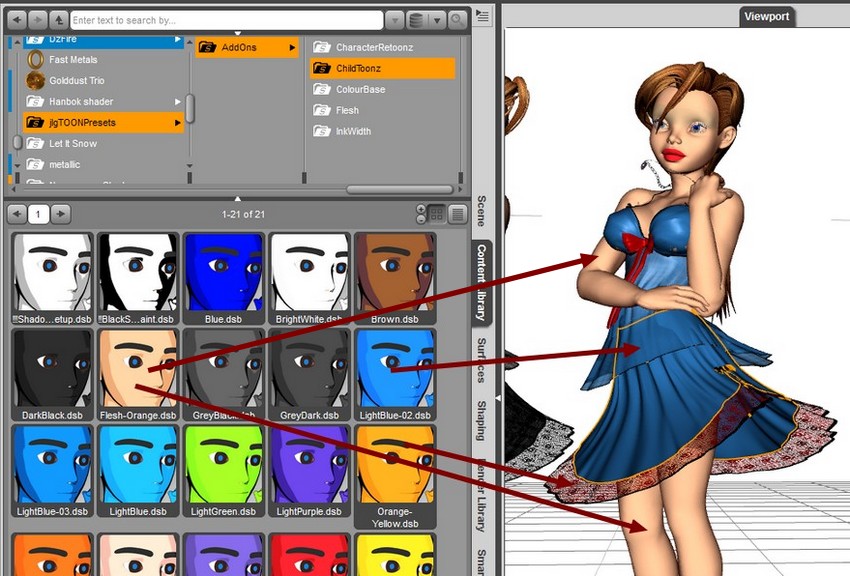Click the database search scope icon

pos(416,21)
